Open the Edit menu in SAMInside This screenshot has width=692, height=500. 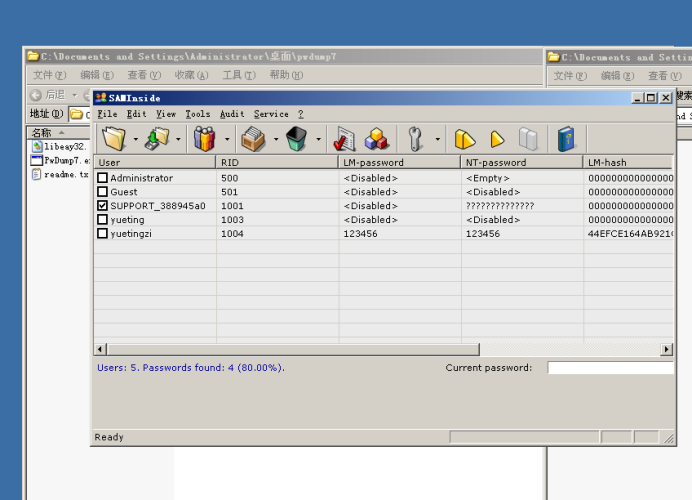[x=136, y=114]
